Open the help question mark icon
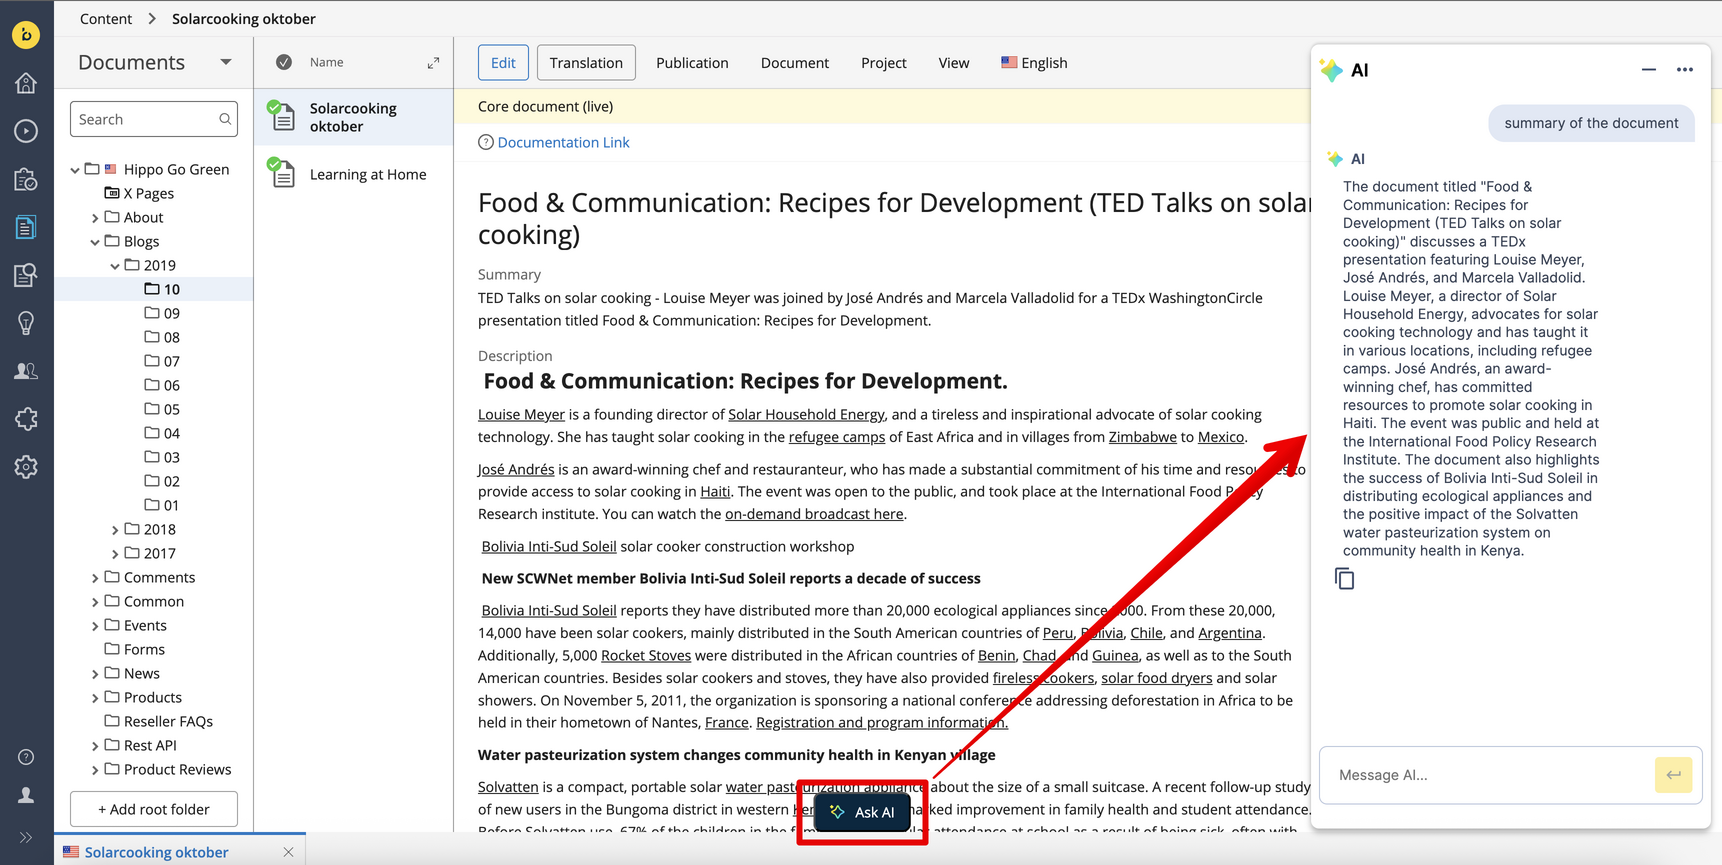1722x865 pixels. (x=26, y=757)
